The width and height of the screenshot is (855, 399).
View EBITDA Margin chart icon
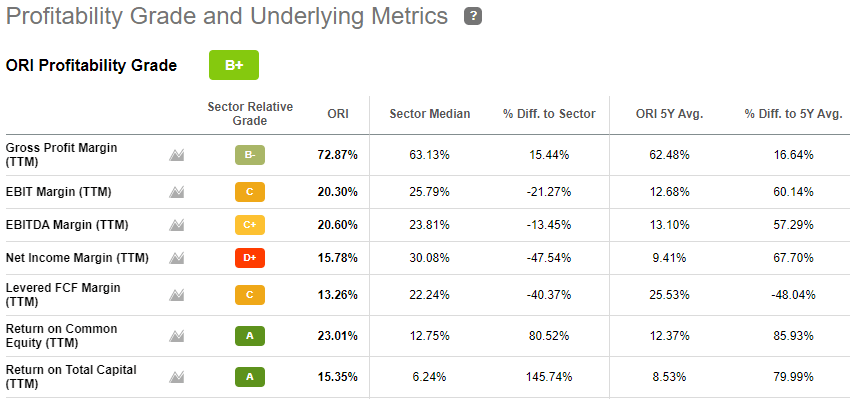176,225
